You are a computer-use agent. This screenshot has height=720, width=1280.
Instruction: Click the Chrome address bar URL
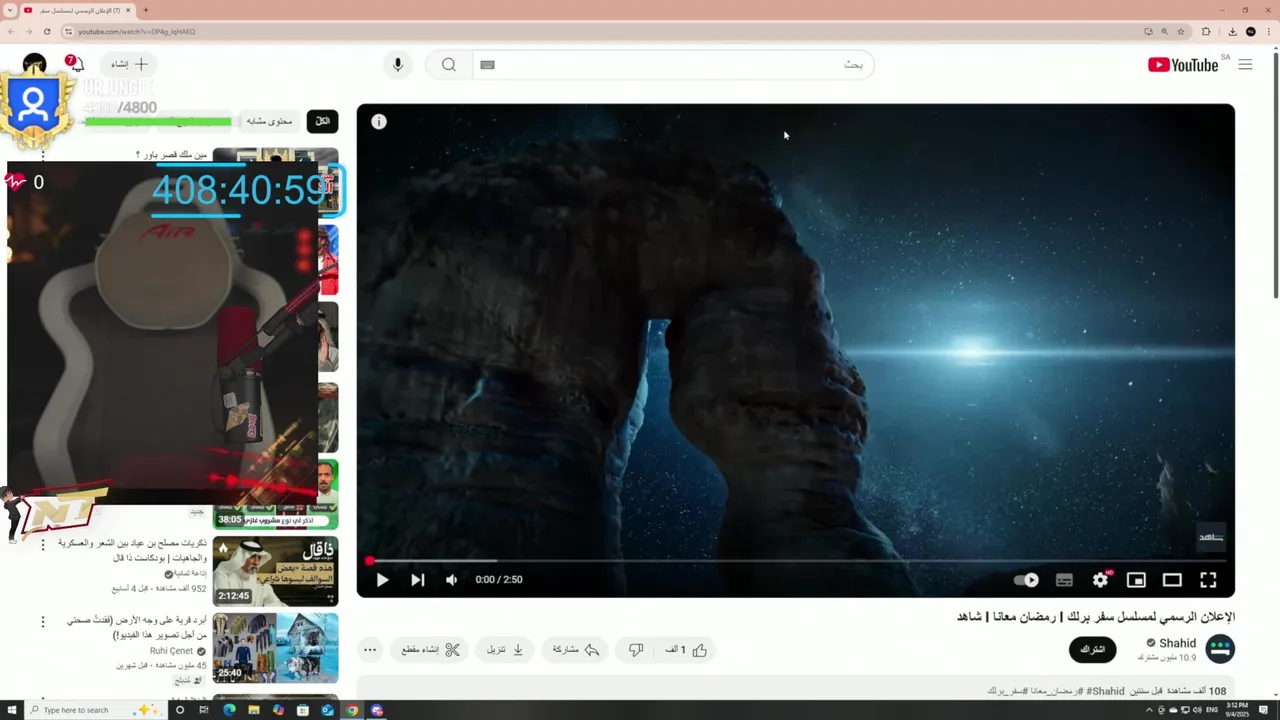pos(137,32)
